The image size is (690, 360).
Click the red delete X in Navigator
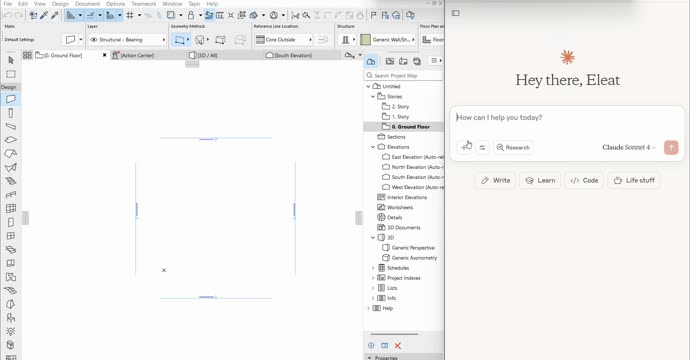(x=398, y=346)
